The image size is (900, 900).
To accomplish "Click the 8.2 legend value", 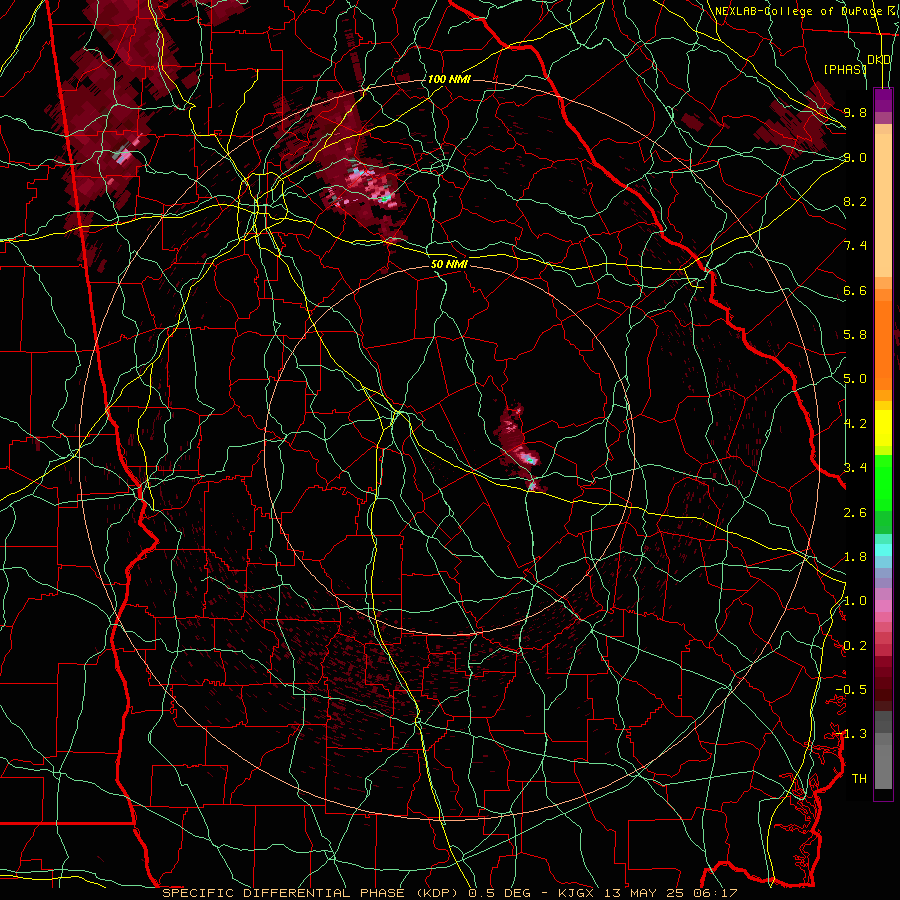I will click(855, 201).
